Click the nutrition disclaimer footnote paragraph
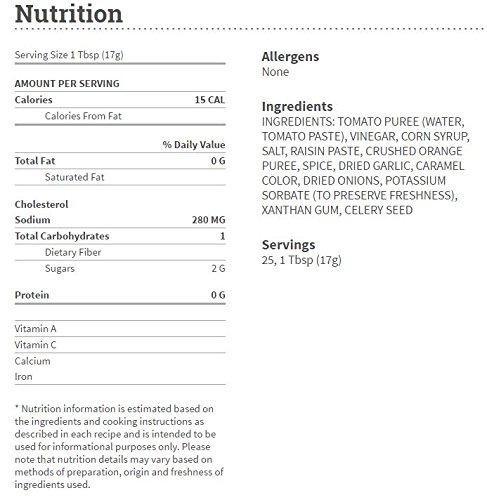The image size is (487, 500). (x=119, y=447)
